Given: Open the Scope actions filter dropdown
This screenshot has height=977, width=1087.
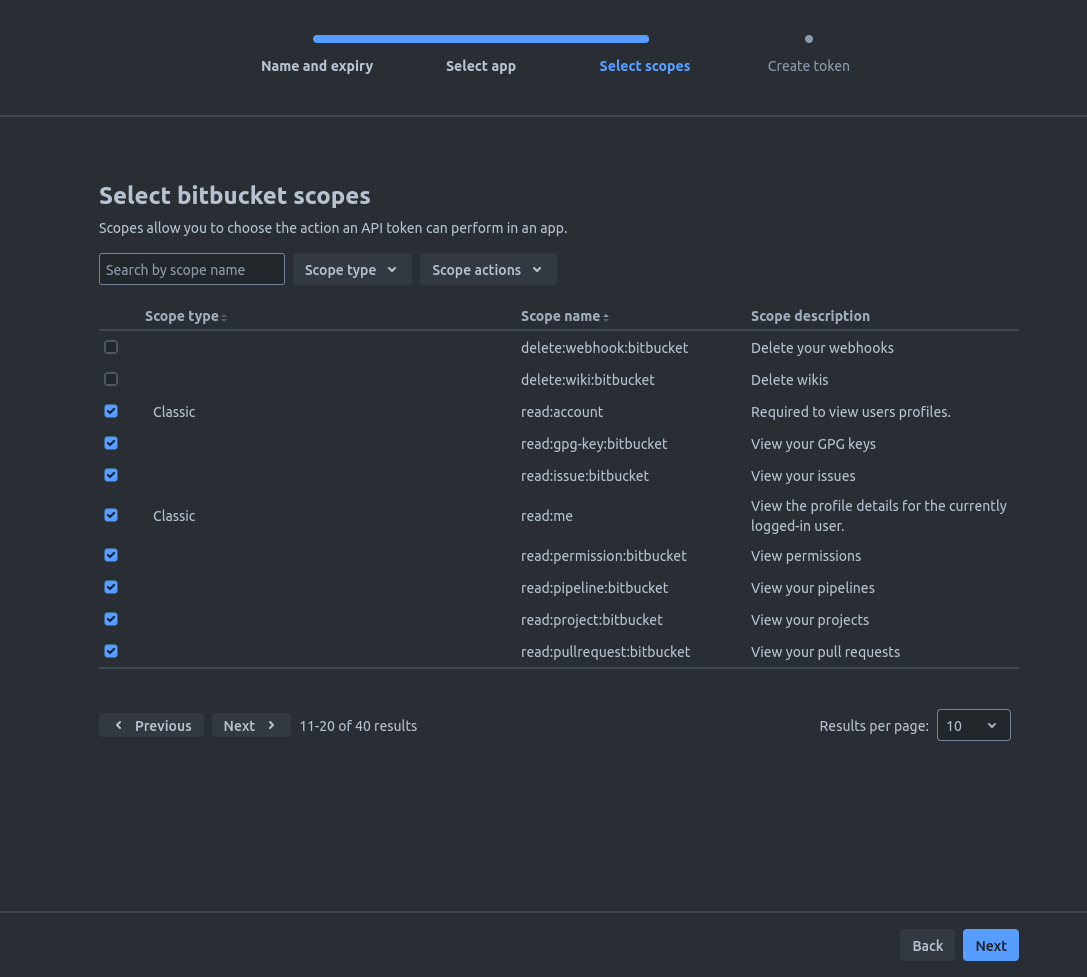Looking at the screenshot, I should [x=488, y=269].
